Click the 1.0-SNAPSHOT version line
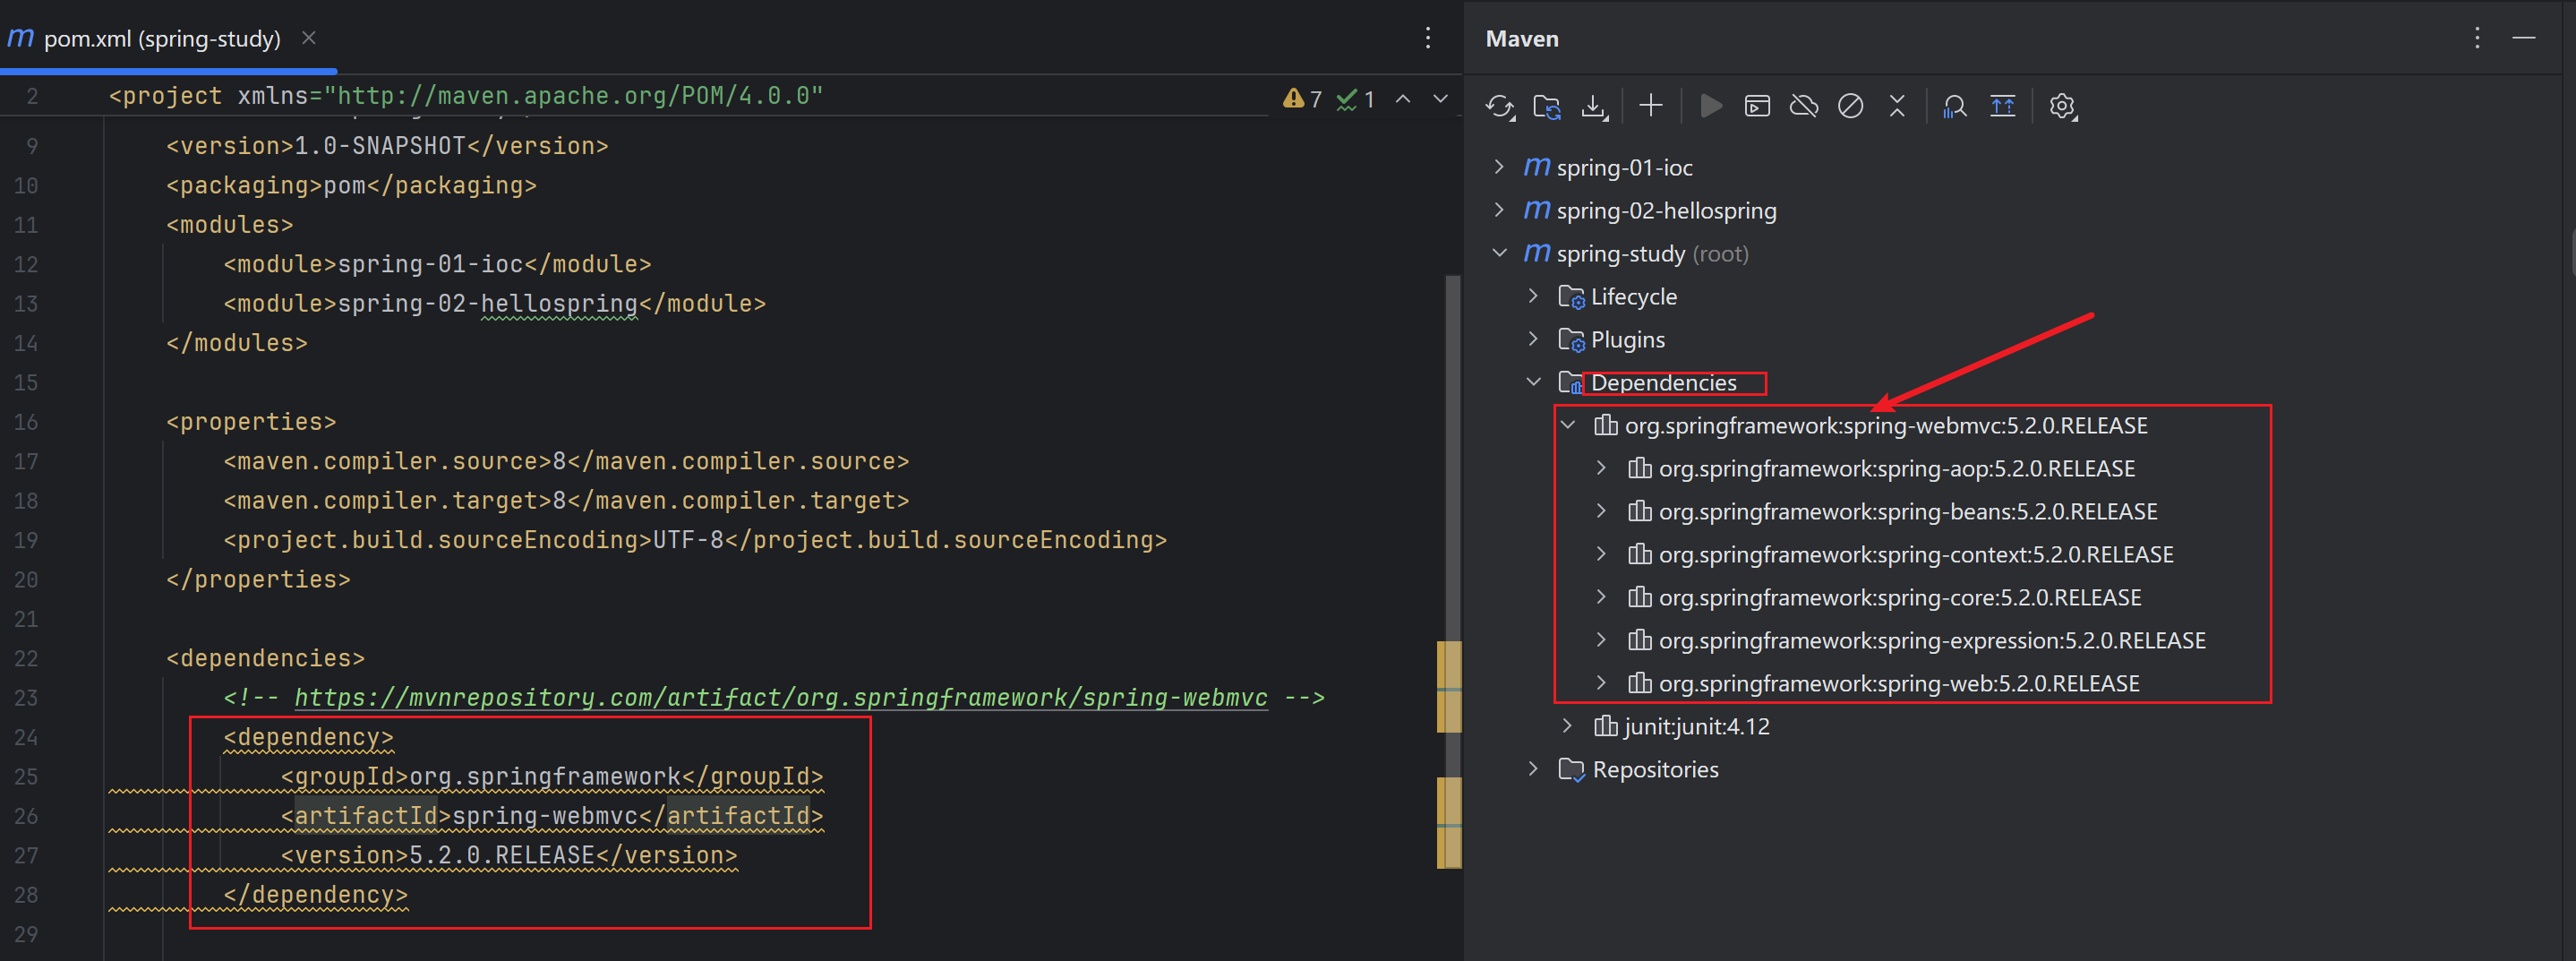The image size is (2576, 961). tap(387, 146)
